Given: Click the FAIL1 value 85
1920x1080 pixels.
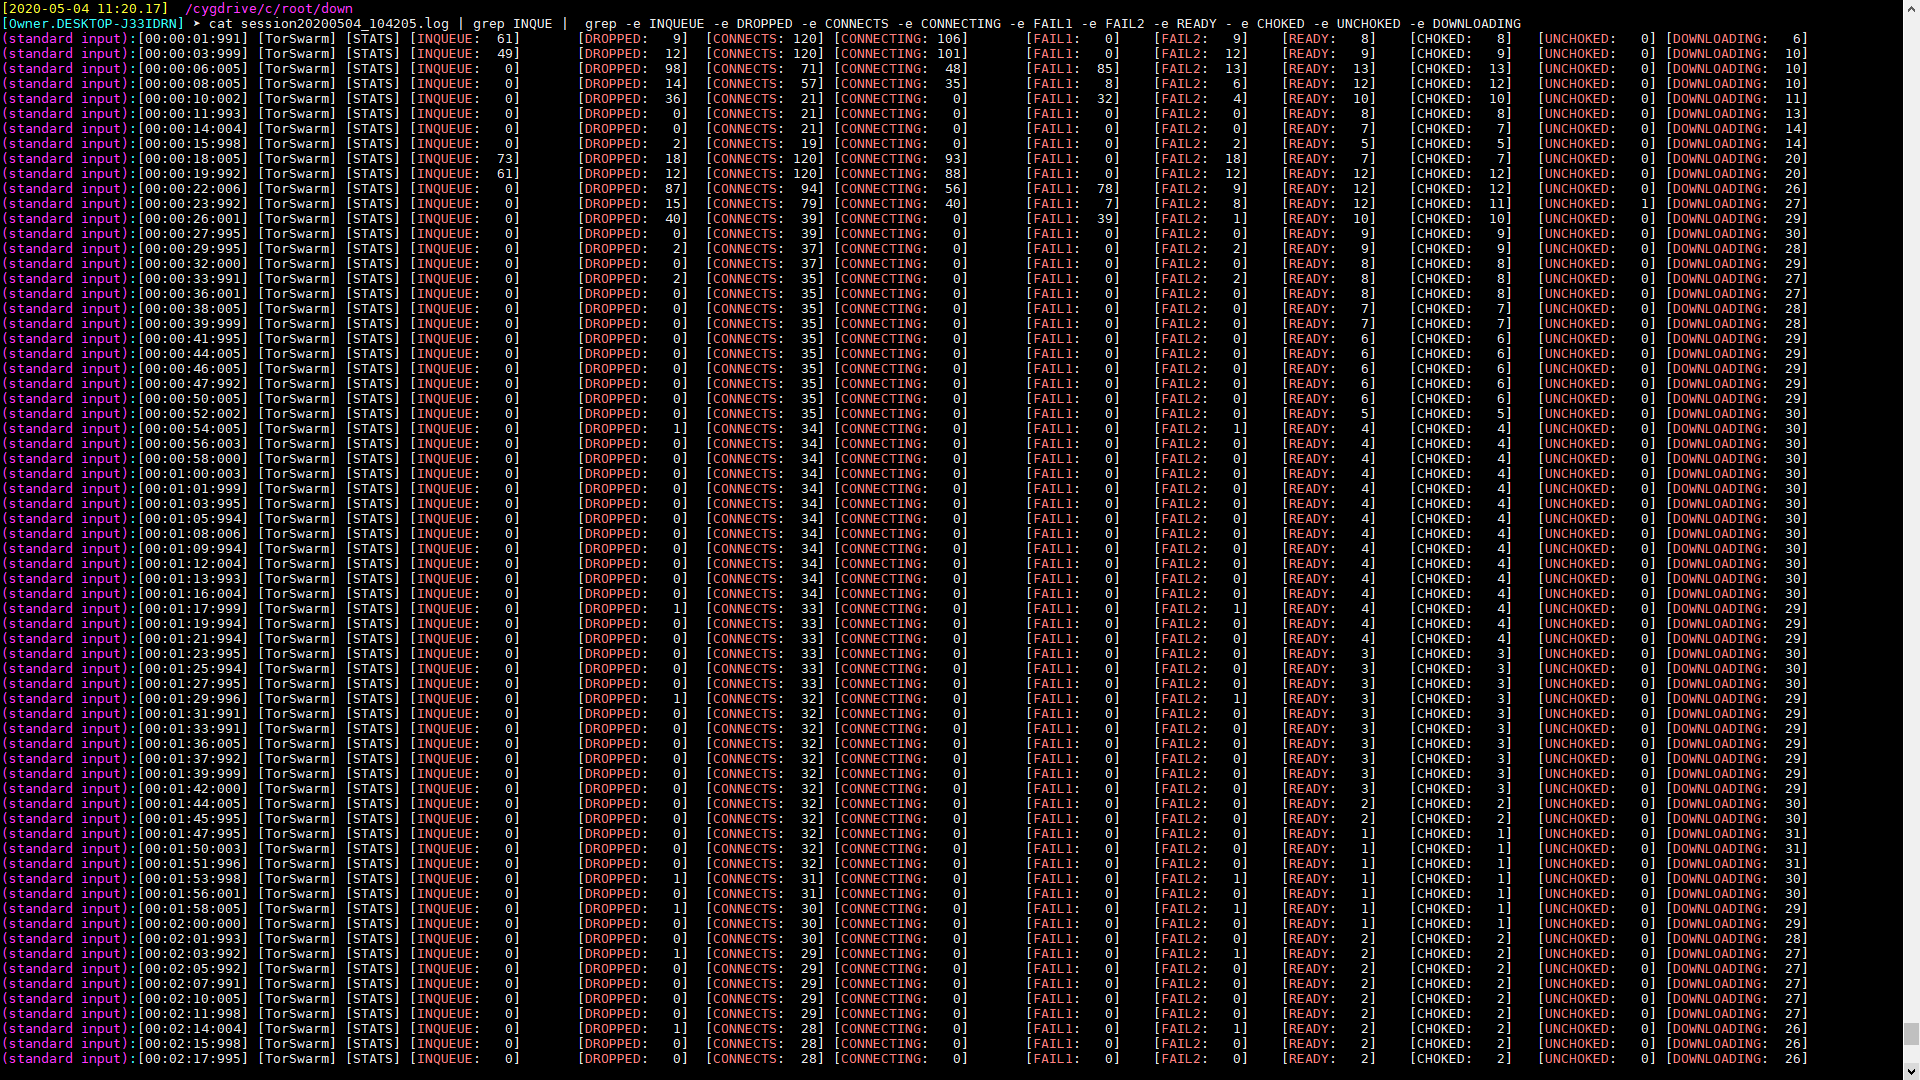Looking at the screenshot, I should coord(1106,69).
